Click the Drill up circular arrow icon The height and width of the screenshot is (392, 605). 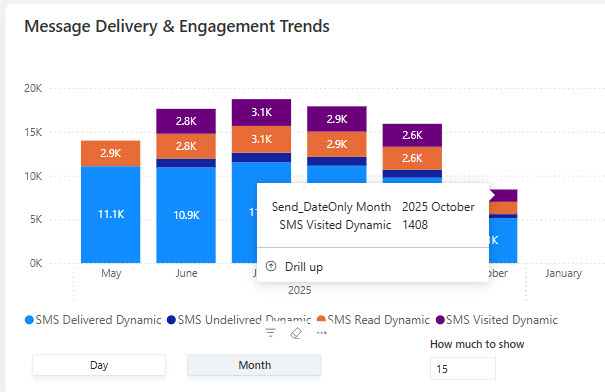pyautogui.click(x=271, y=266)
